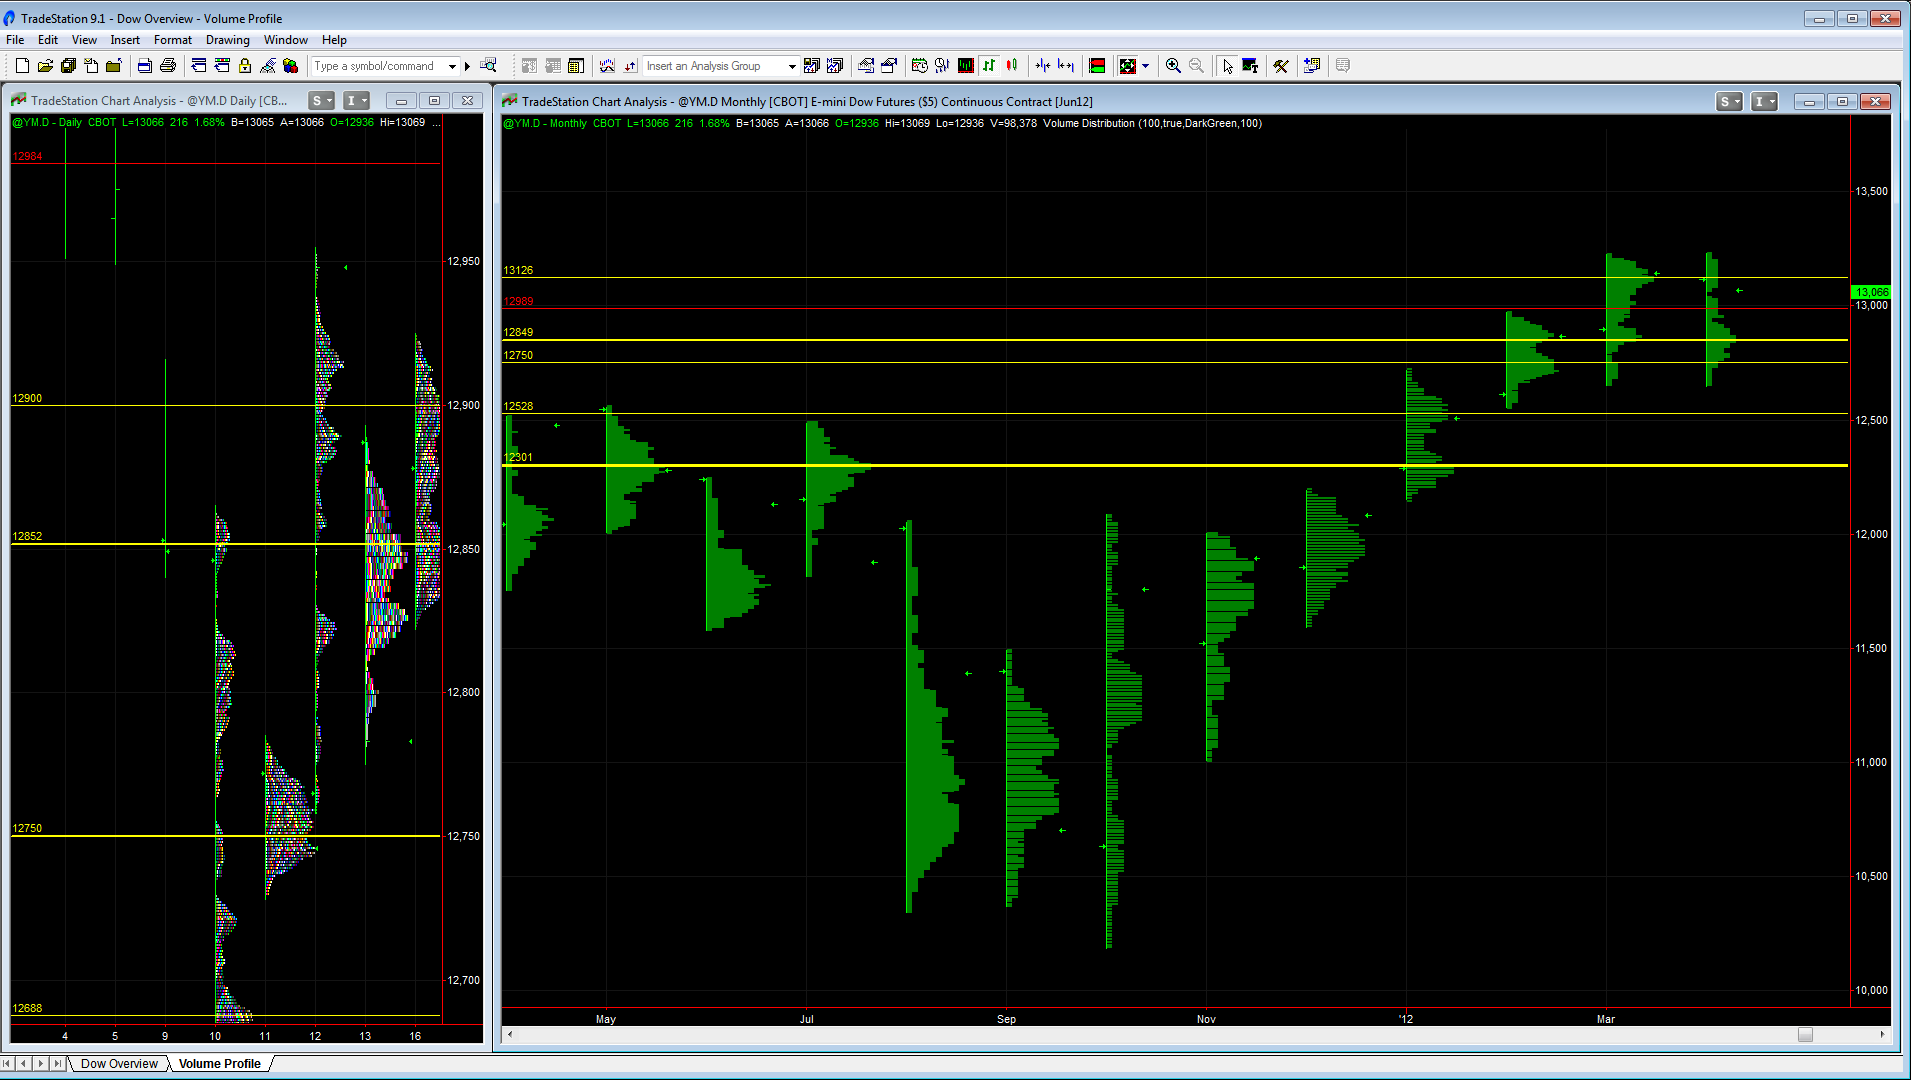Open the I interval link dropdown on Monthly chart
The height and width of the screenshot is (1080, 1911).
(x=1765, y=101)
